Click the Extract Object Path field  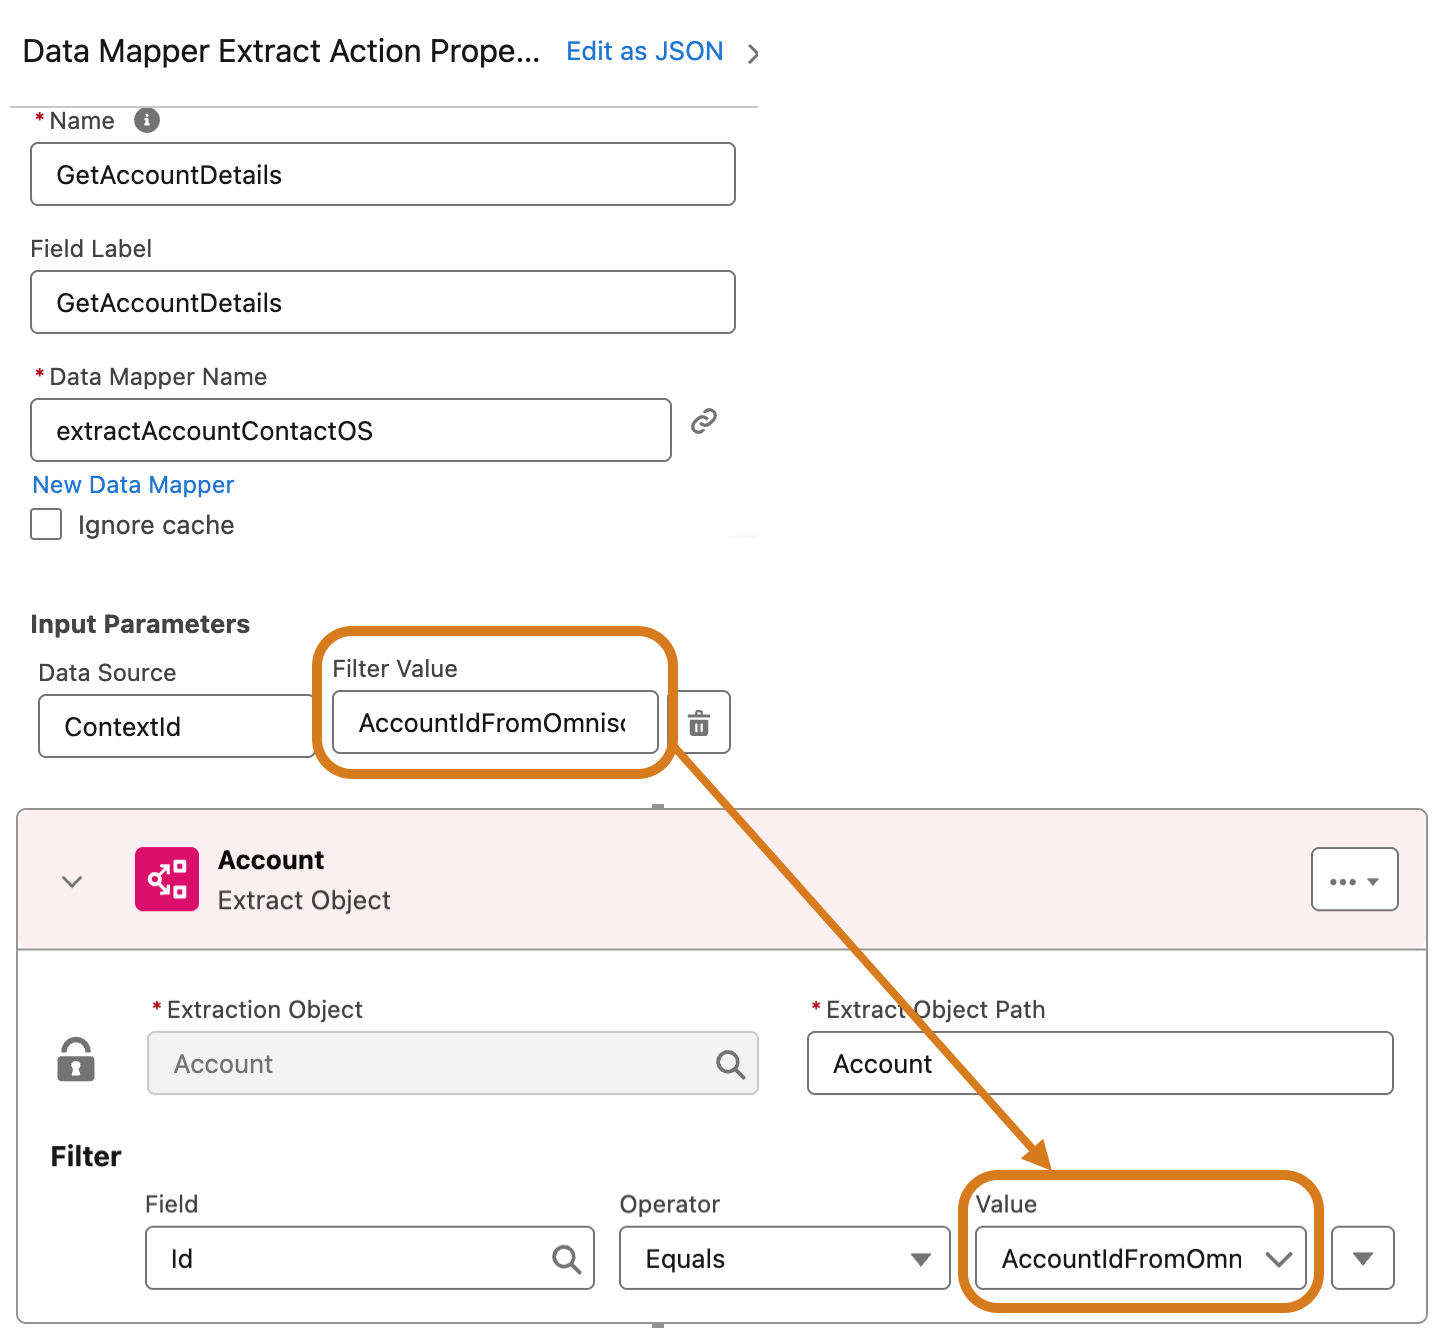pos(1100,1063)
